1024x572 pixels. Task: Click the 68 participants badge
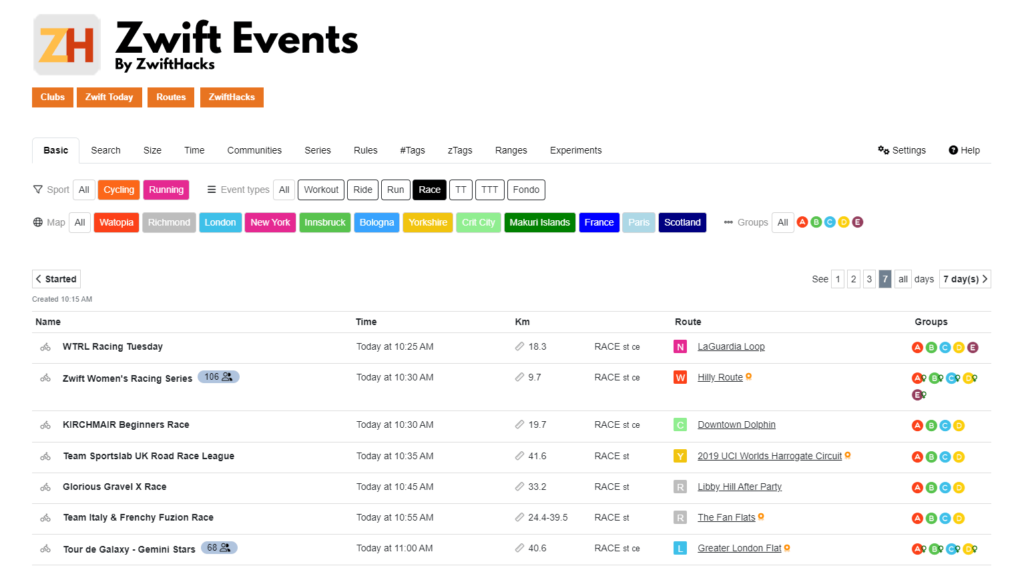tap(219, 548)
